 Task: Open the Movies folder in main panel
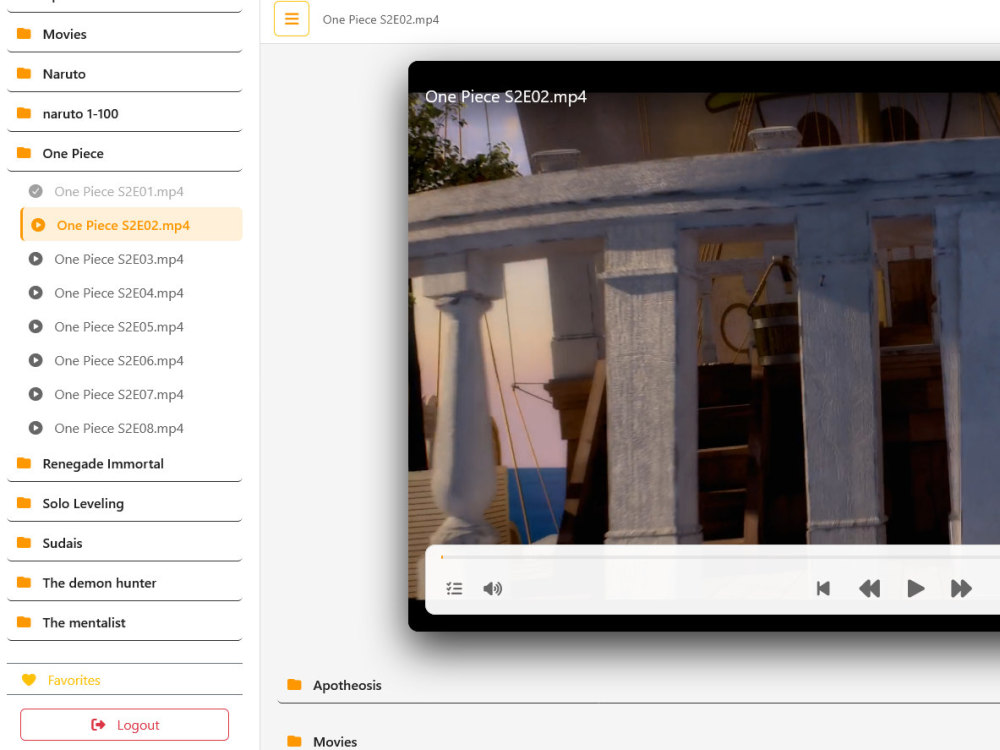coord(638,742)
